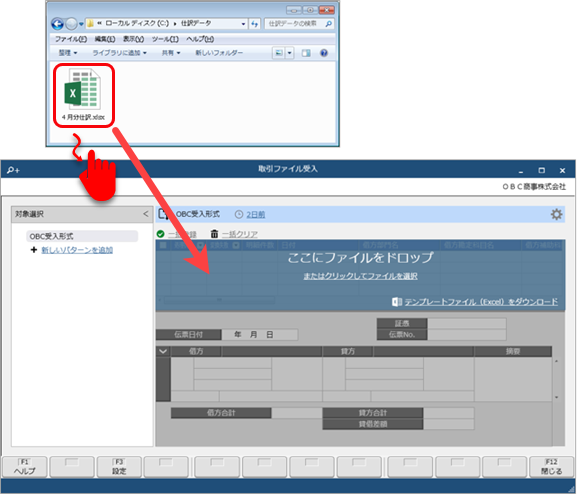
Task: Click 新しいパターンを追加 link
Action: point(77,250)
